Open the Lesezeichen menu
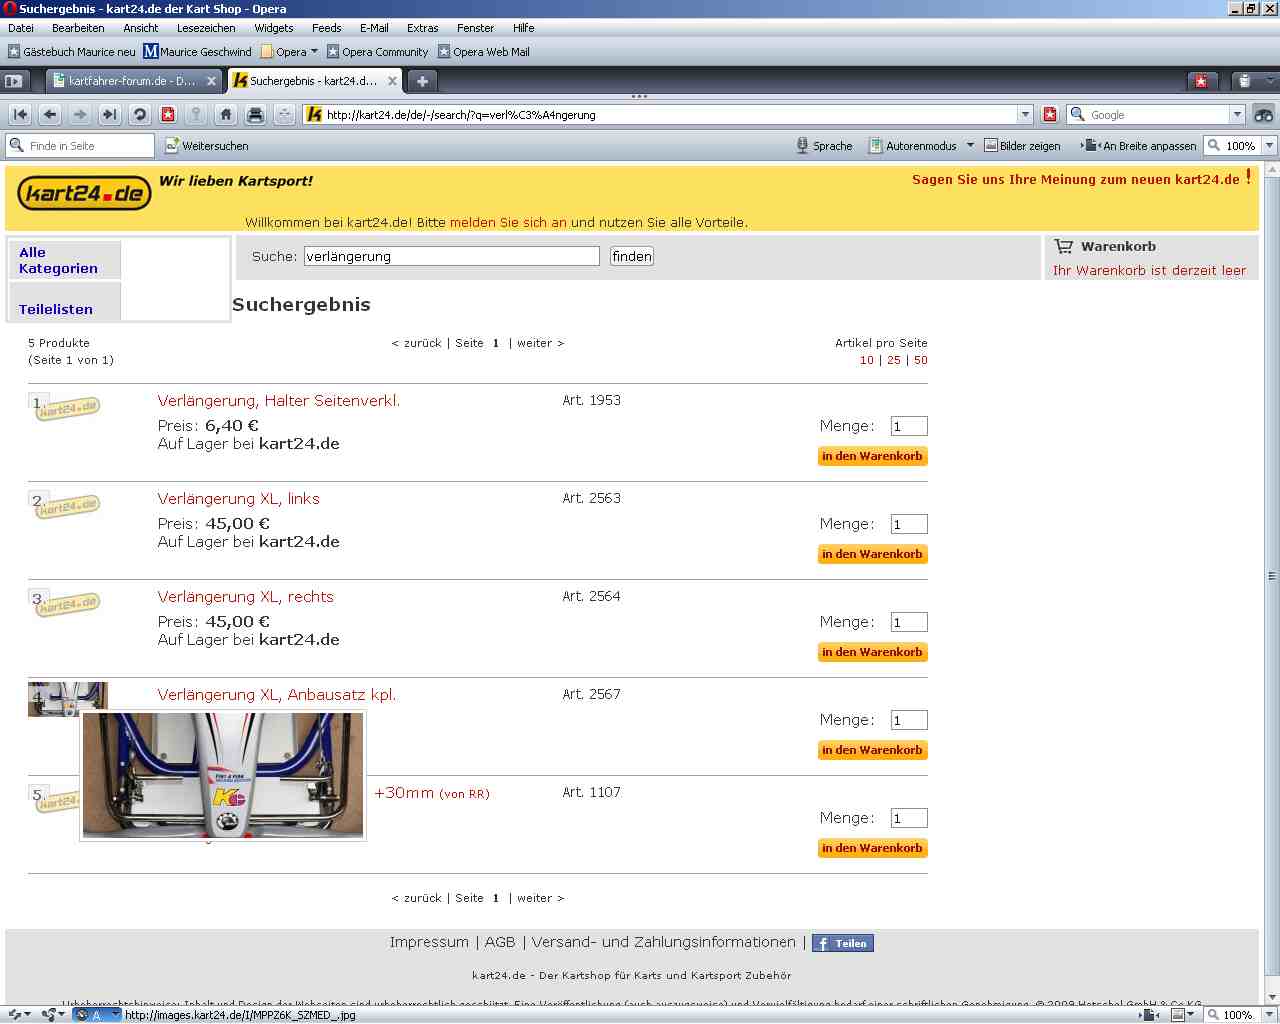 point(206,28)
